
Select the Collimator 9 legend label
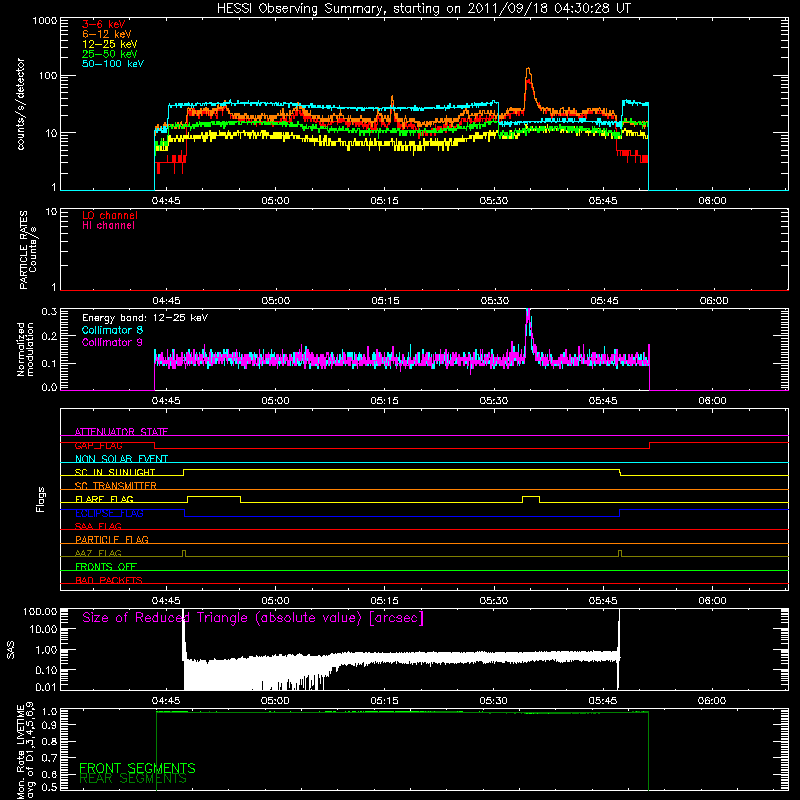coord(112,342)
